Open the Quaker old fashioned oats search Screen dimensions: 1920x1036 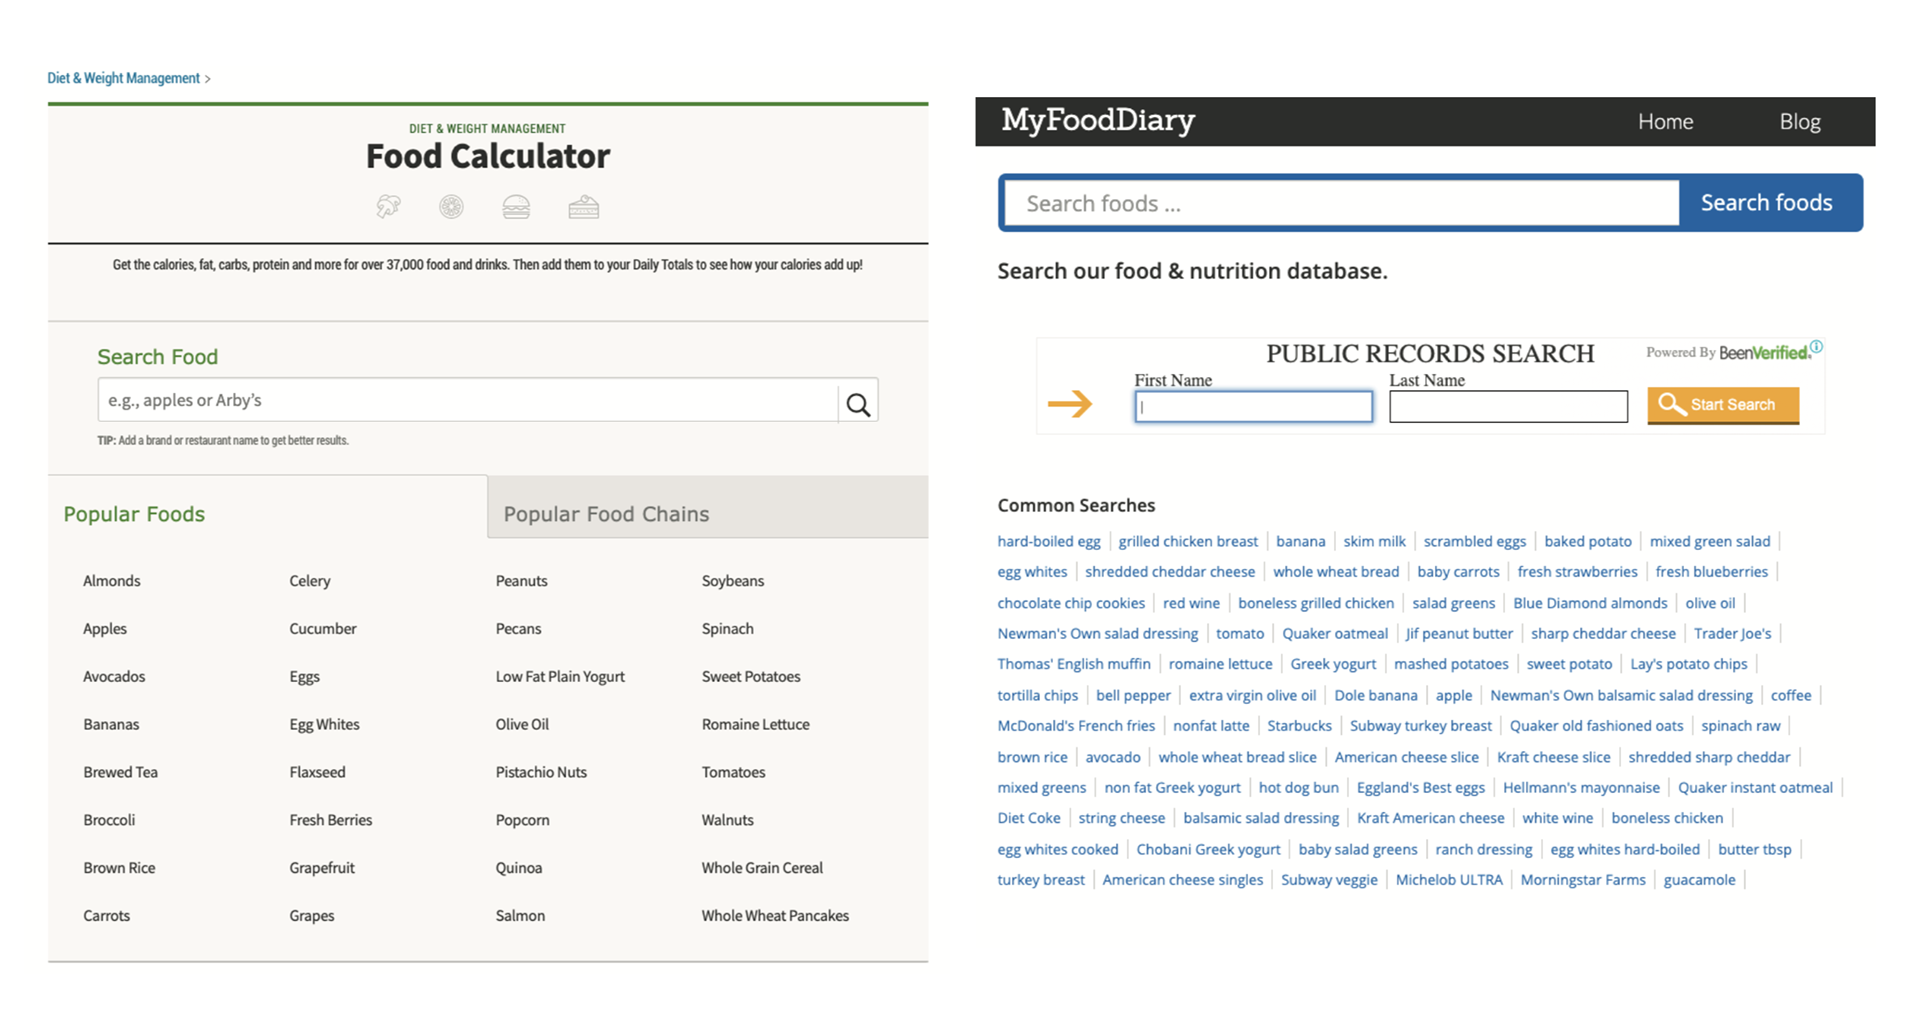pos(1596,726)
